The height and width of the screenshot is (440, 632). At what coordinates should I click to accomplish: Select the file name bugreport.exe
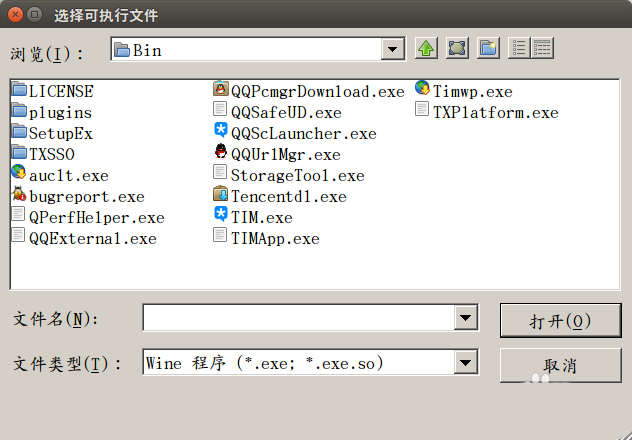[x=87, y=197]
